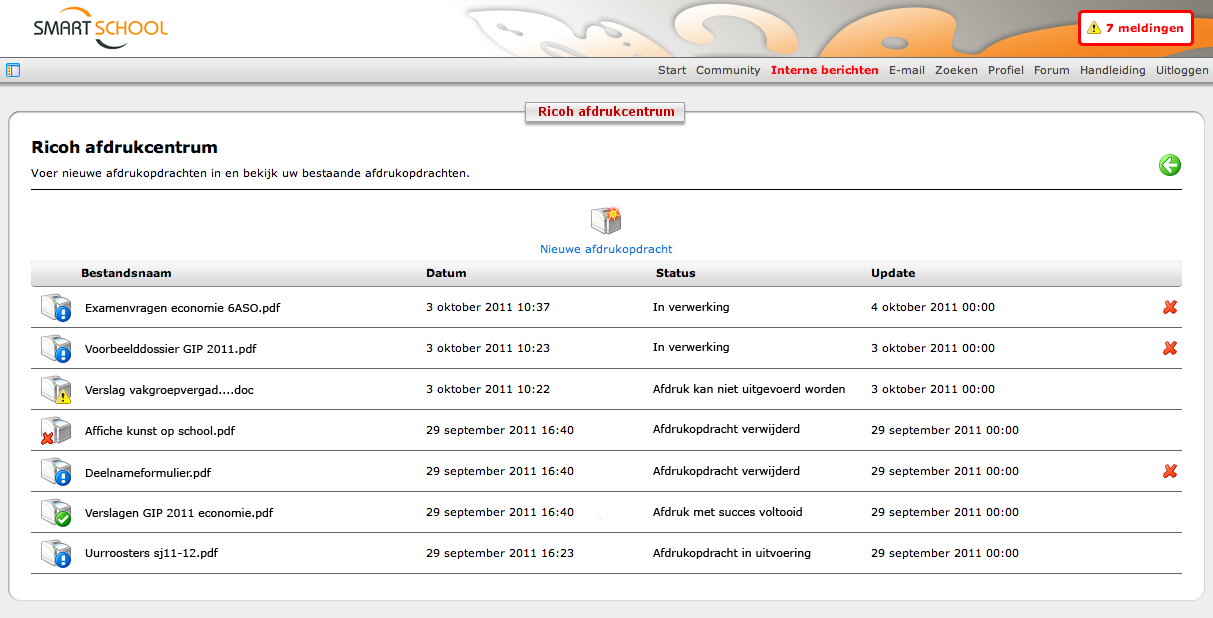Screen dimensions: 1213x618
Task: Open the Community menu item
Action: click(x=728, y=70)
